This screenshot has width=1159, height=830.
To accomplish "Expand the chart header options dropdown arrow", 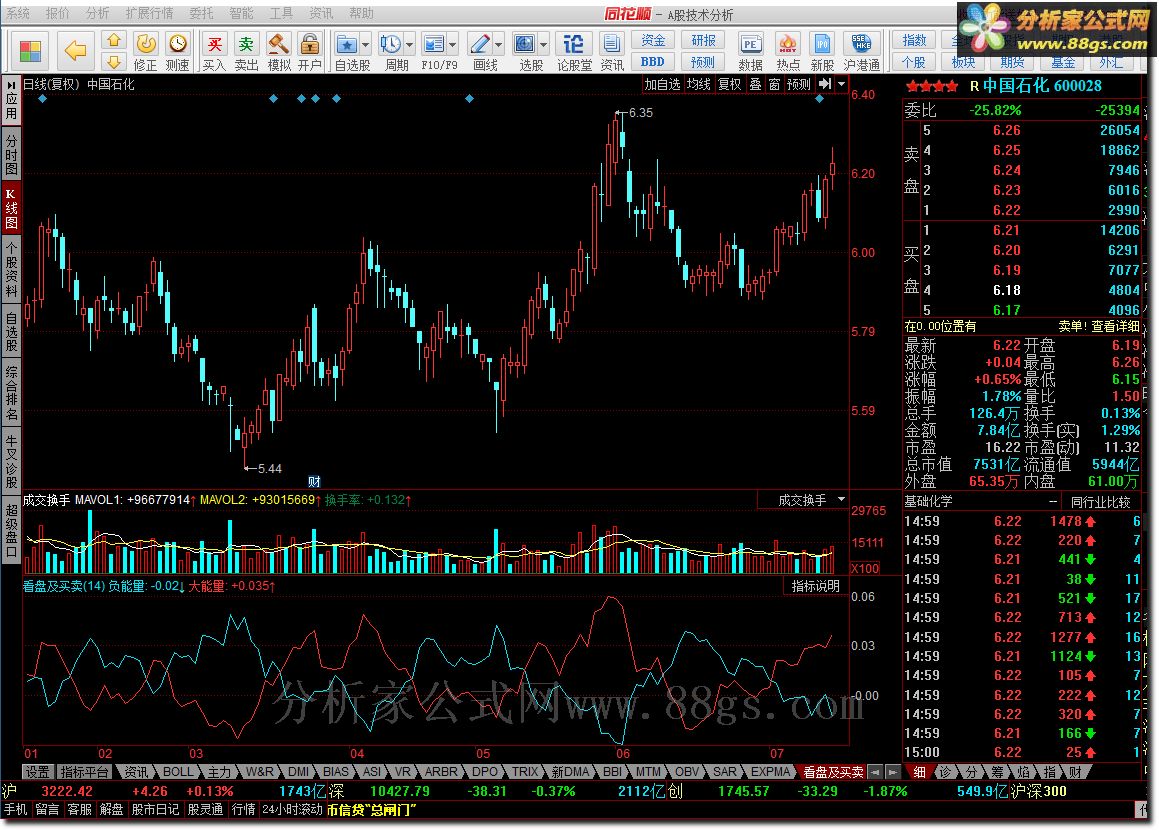I will [841, 84].
